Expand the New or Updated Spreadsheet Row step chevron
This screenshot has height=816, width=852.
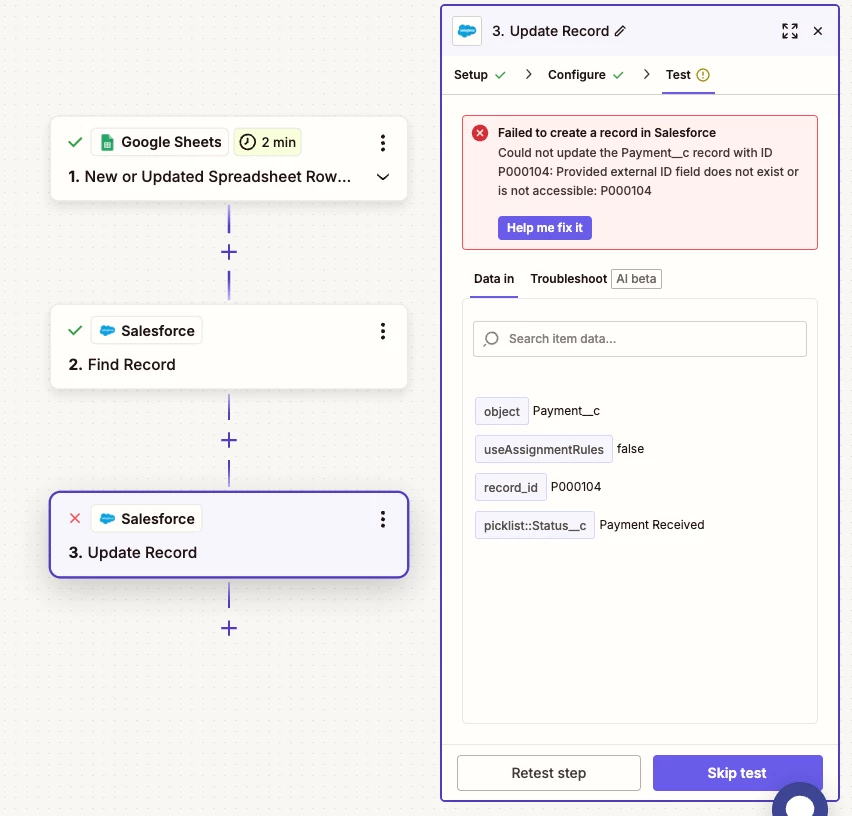(383, 177)
